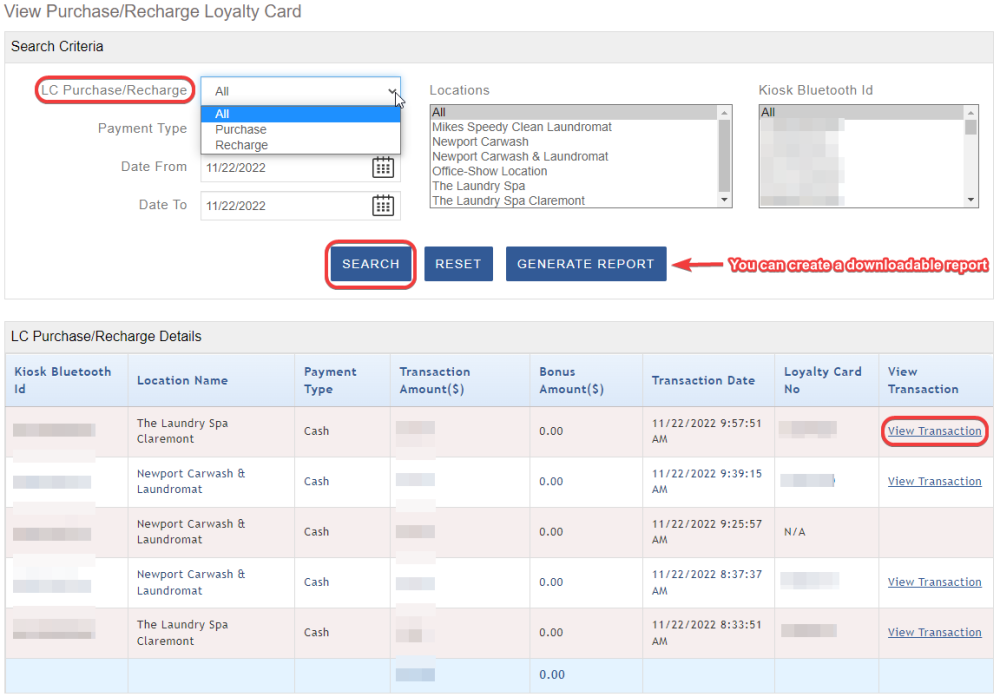This screenshot has width=1000, height=697.
Task: Click the LC Purchase/Recharge Details section heading
Action: (106, 336)
